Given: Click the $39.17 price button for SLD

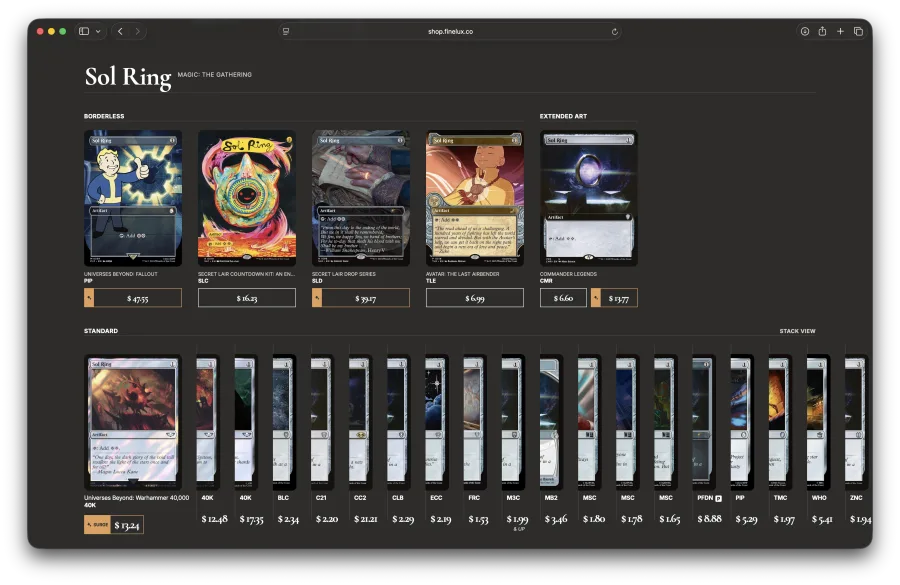Looking at the screenshot, I should tap(360, 298).
